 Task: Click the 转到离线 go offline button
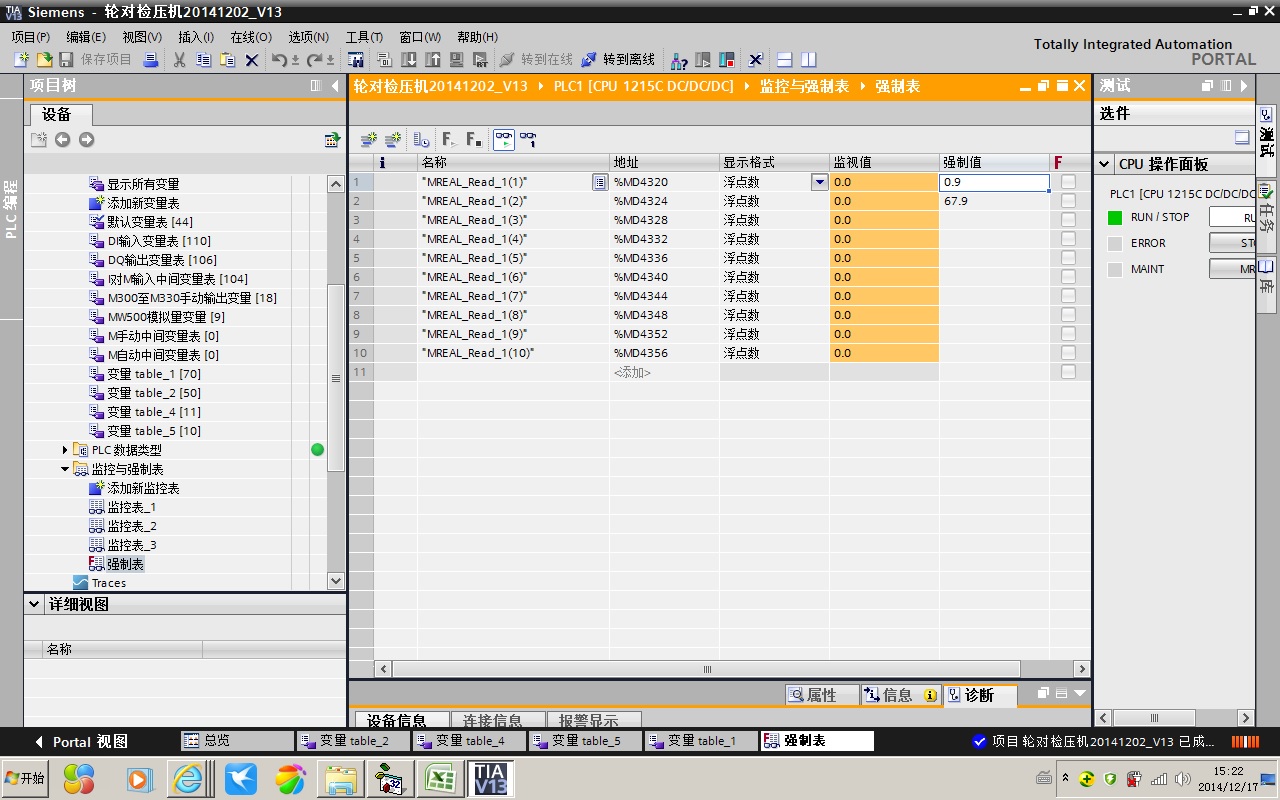point(618,60)
